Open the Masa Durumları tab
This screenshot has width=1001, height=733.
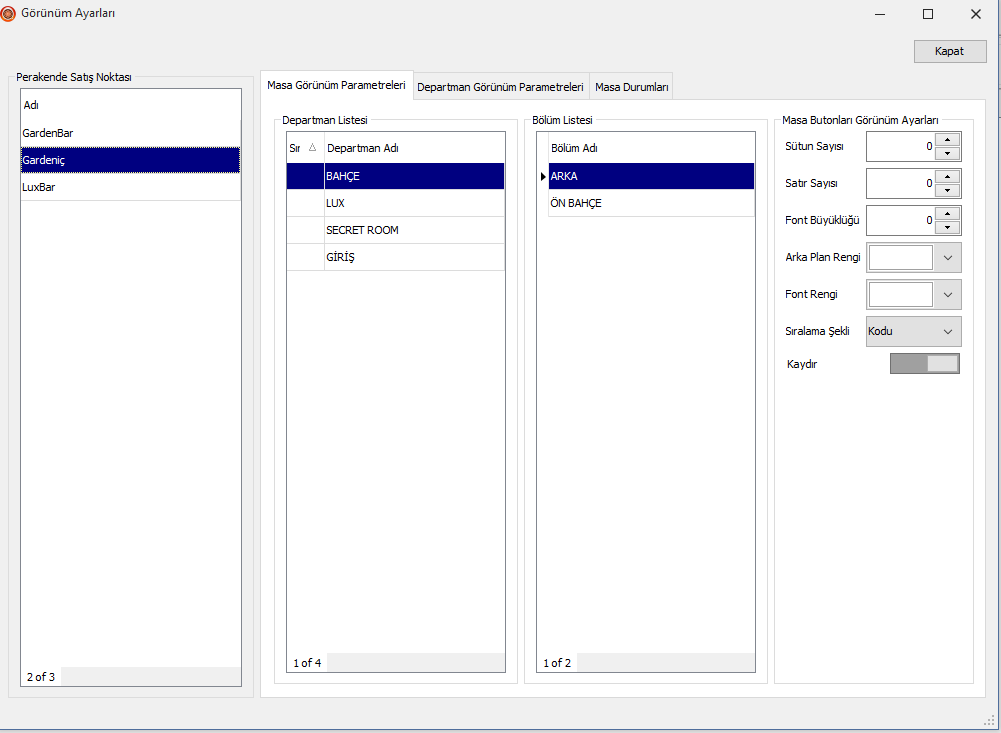click(x=632, y=87)
